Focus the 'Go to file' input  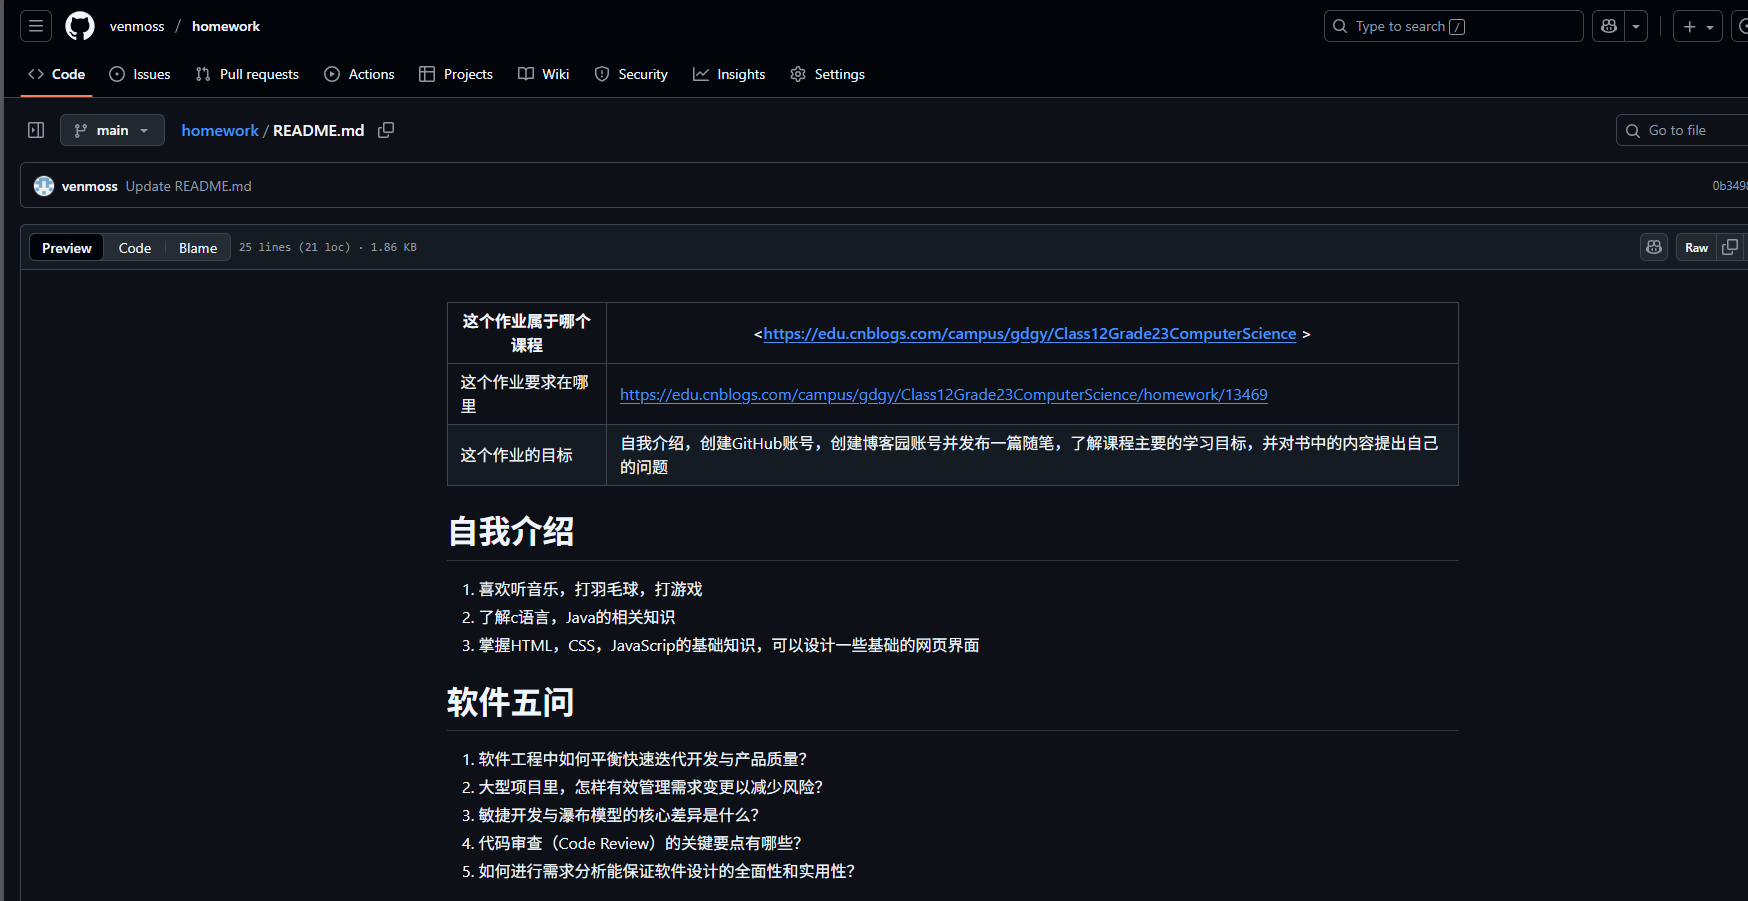point(1682,130)
